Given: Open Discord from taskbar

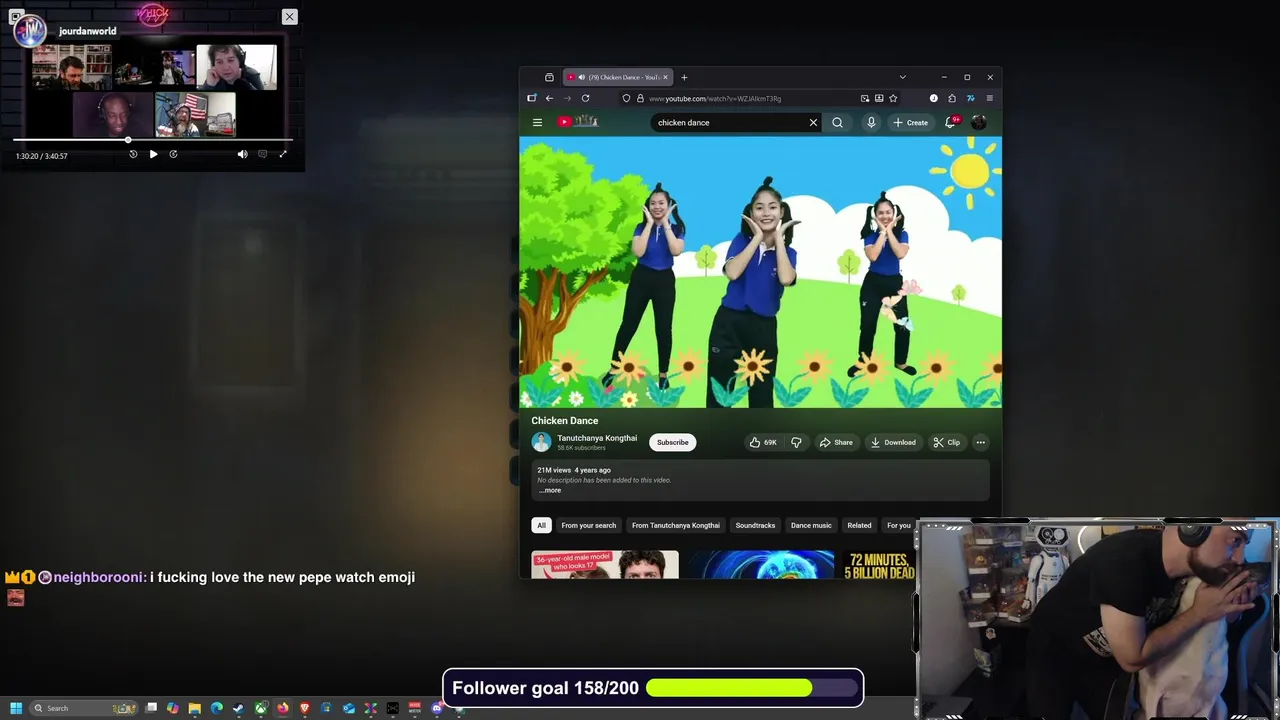Looking at the screenshot, I should pos(437,708).
